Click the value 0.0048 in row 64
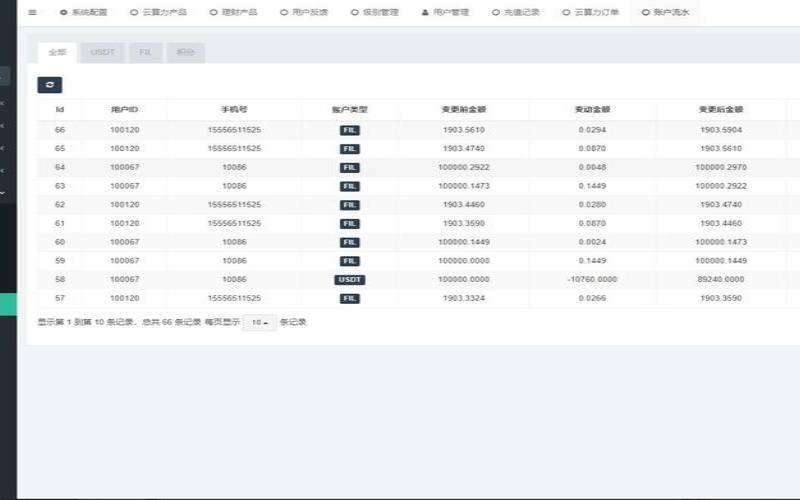 [x=592, y=167]
